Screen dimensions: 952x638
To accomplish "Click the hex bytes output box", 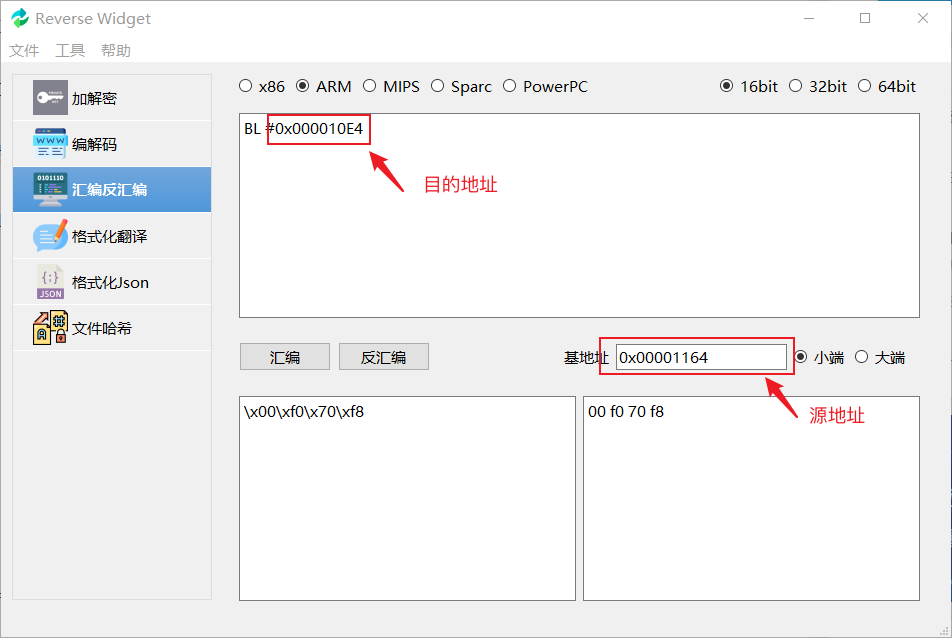I will [x=751, y=498].
